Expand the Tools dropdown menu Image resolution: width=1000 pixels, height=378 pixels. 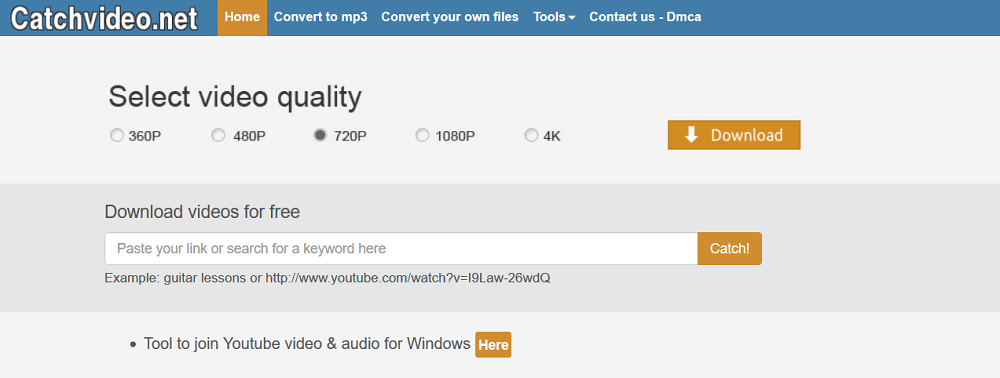[554, 17]
